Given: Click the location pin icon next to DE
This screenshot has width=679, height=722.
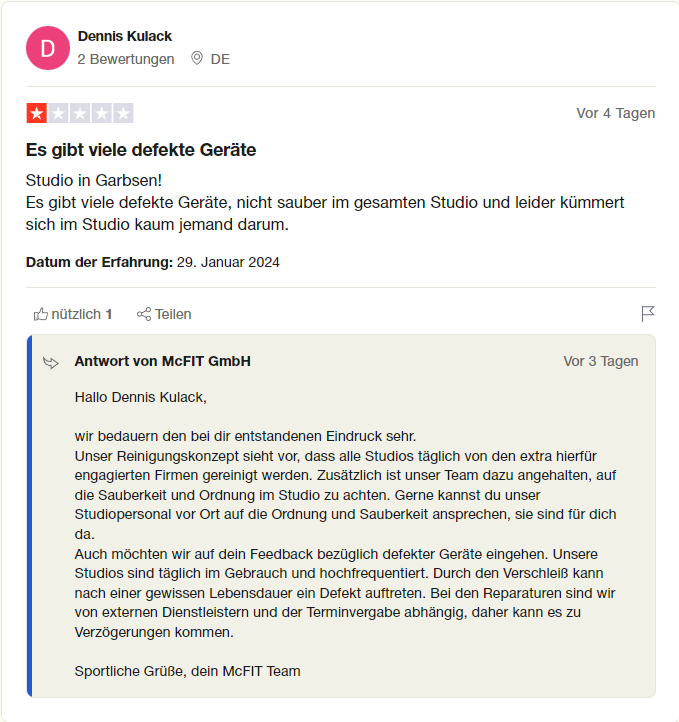Looking at the screenshot, I should click(197, 58).
